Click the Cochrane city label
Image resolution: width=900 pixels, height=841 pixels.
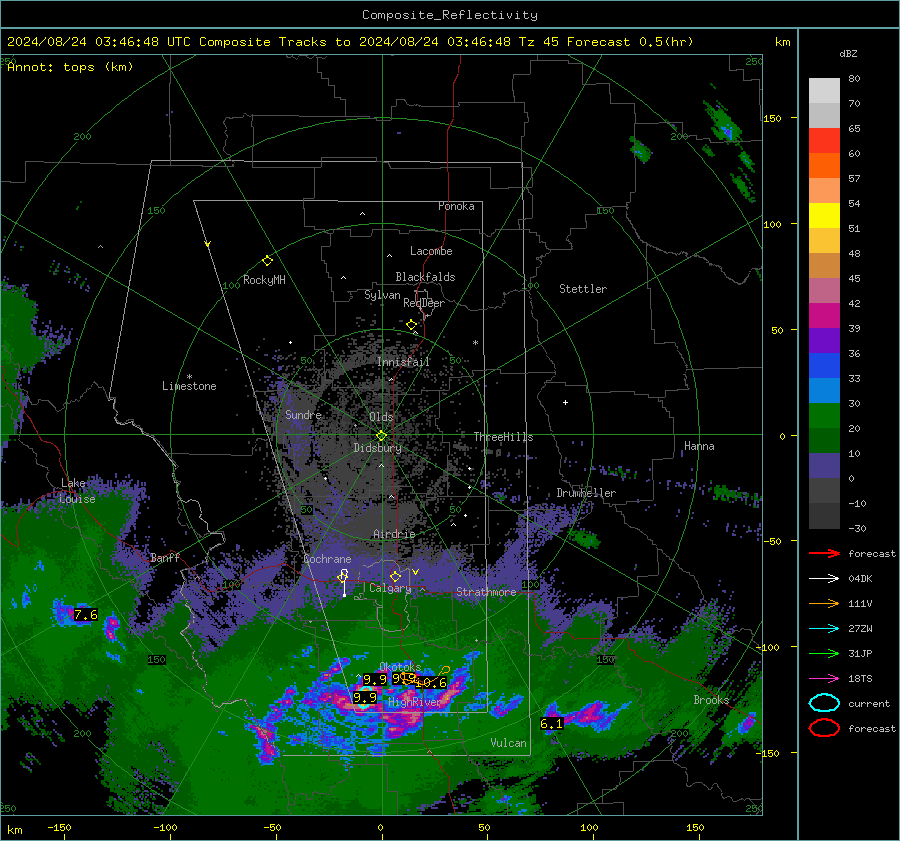click(x=327, y=559)
